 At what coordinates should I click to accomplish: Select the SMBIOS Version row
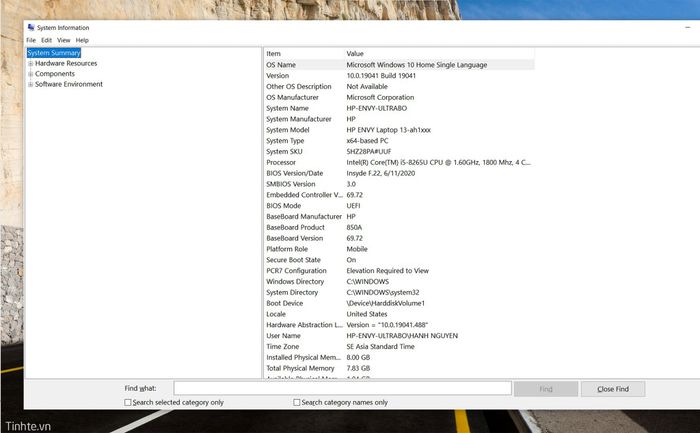[399, 184]
